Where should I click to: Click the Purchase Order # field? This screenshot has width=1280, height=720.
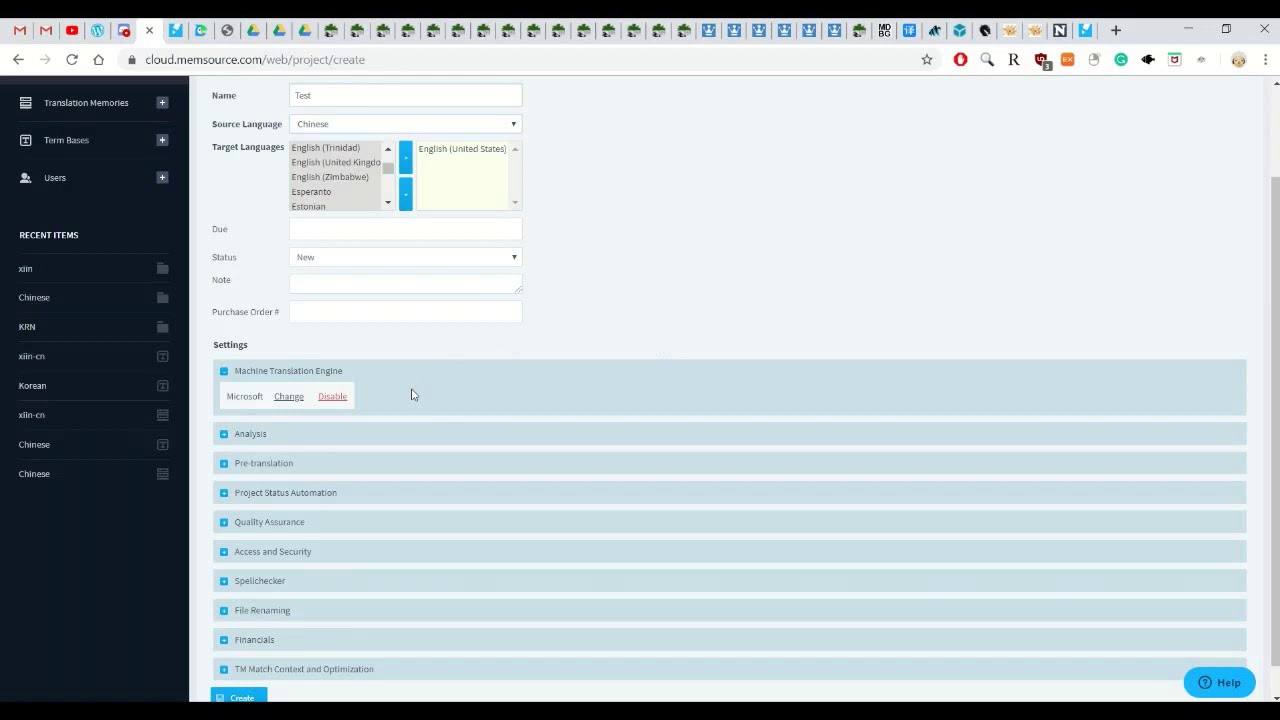click(x=406, y=312)
